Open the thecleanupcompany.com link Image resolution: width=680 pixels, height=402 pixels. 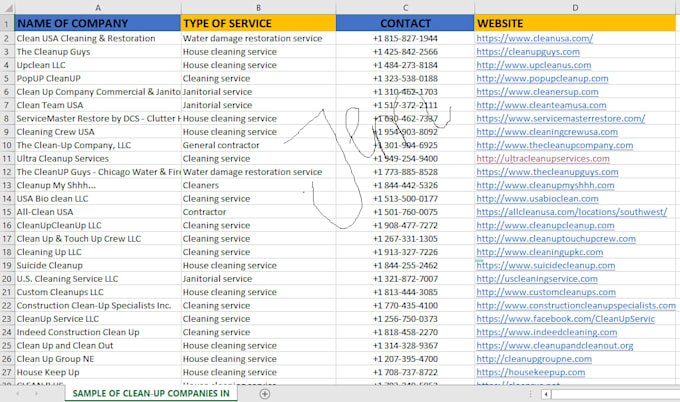pos(555,145)
